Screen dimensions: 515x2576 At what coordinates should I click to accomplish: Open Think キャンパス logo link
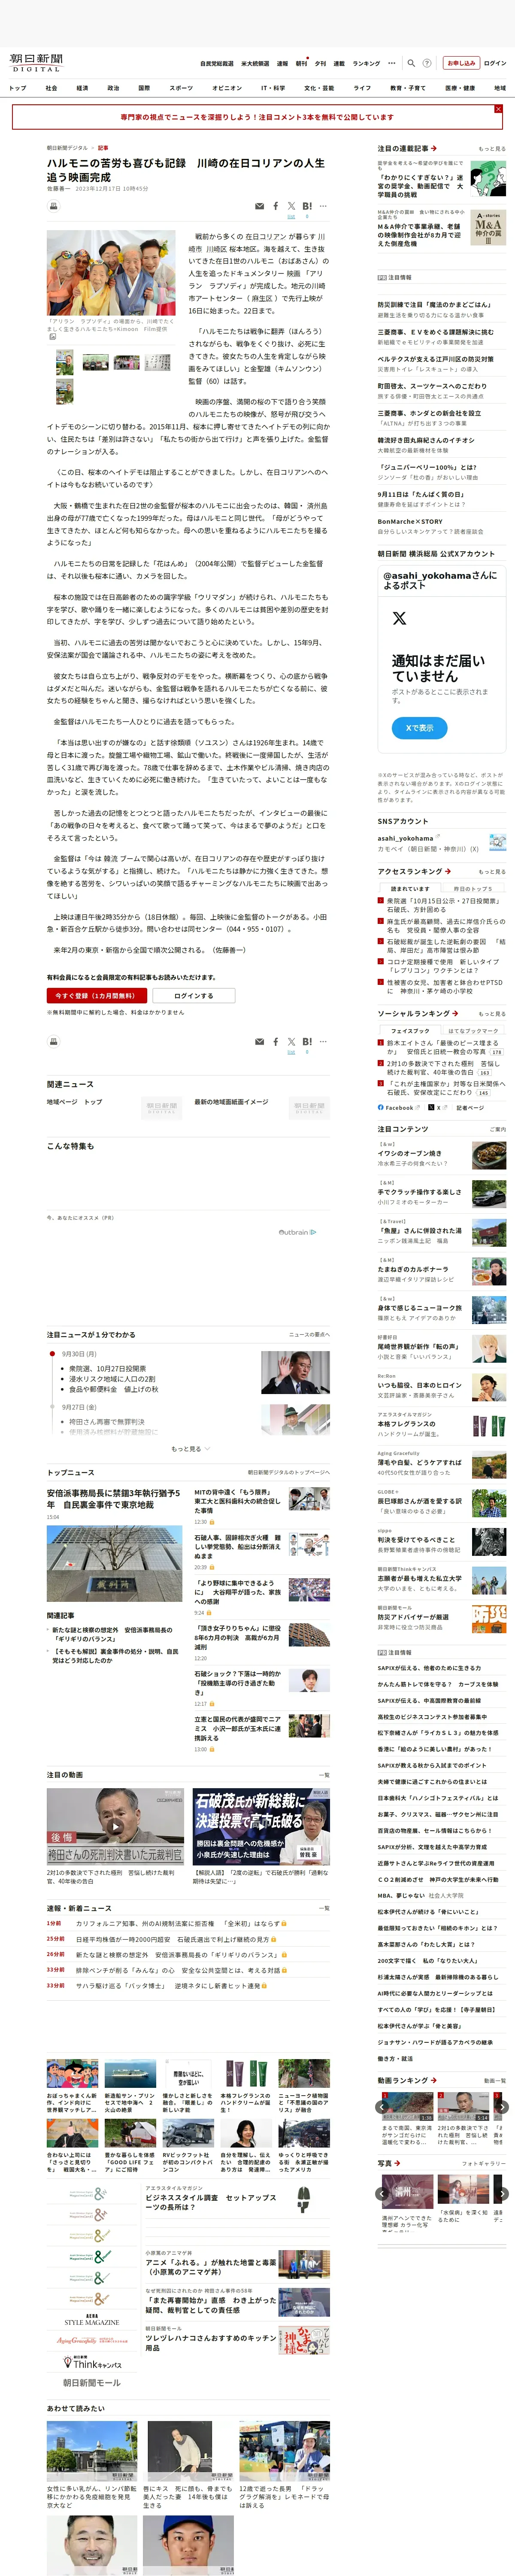click(x=92, y=2363)
